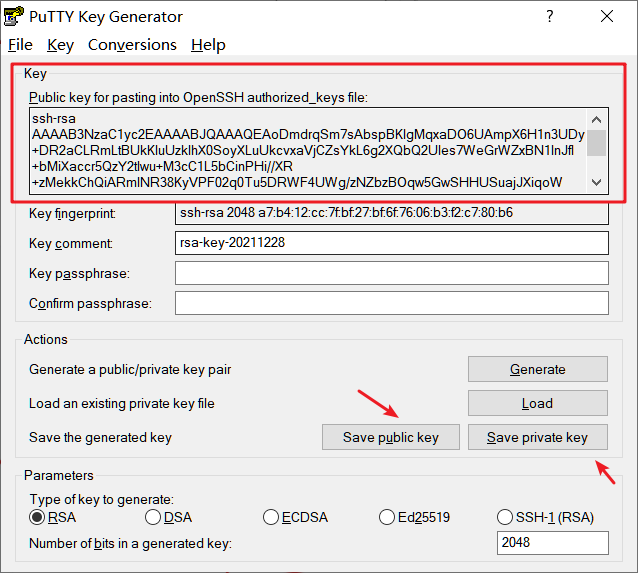This screenshot has height=573, width=638.
Task: Click 'Type of key to generate:' label
Action: click(x=102, y=499)
